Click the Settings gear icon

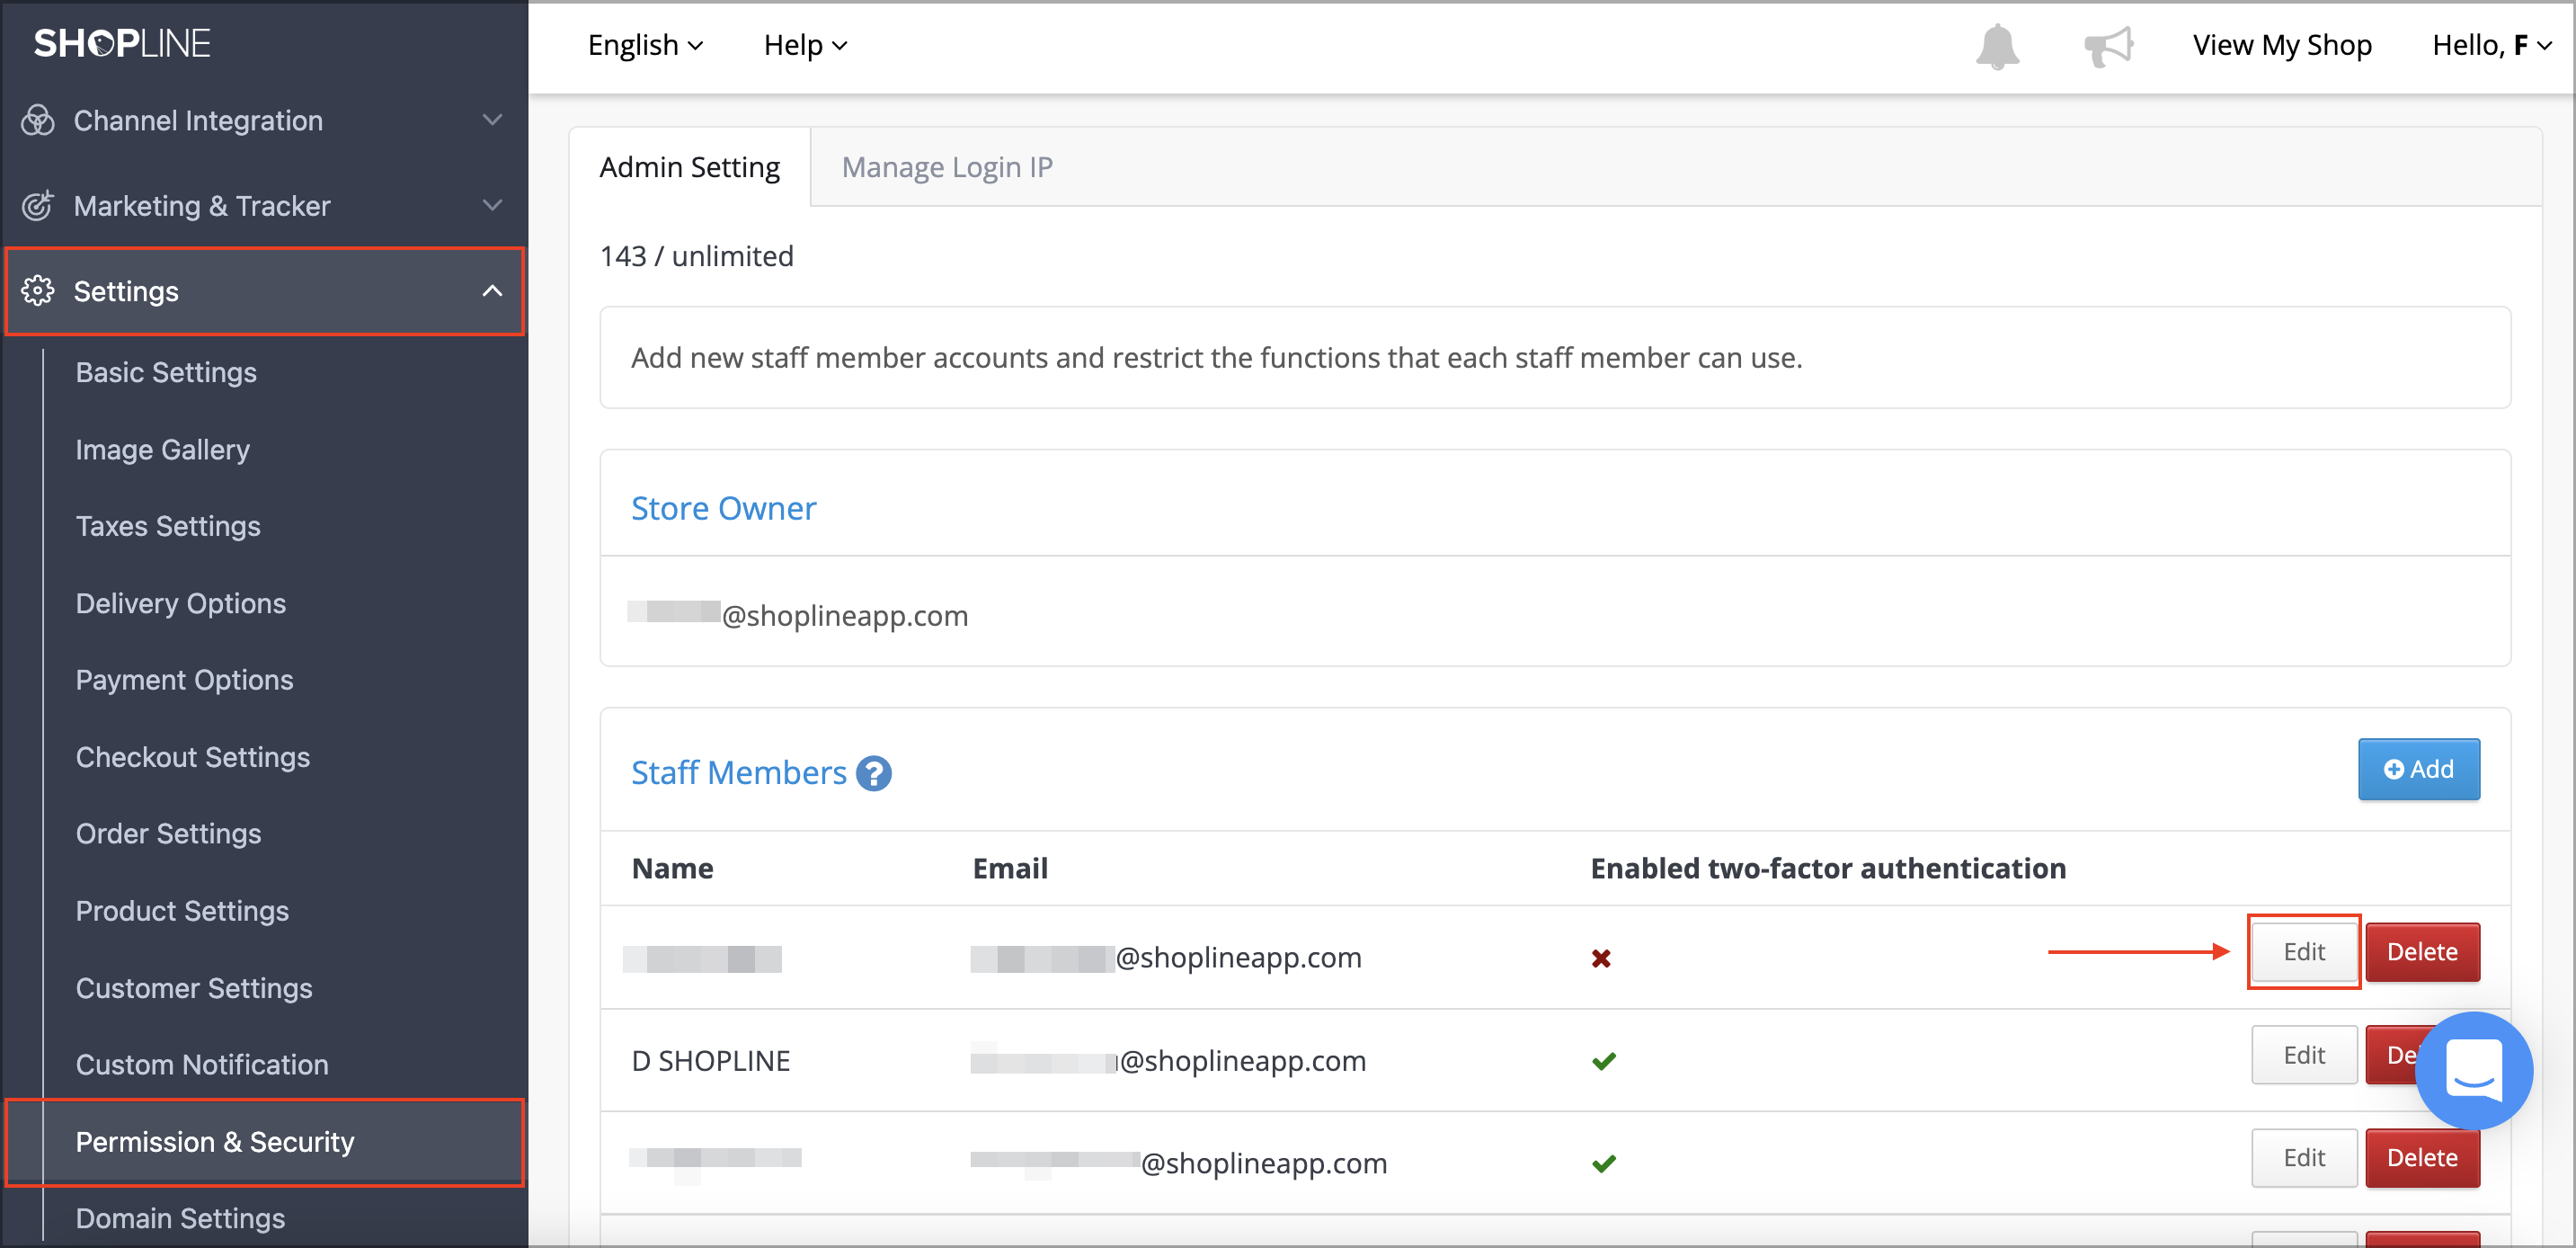tap(38, 291)
